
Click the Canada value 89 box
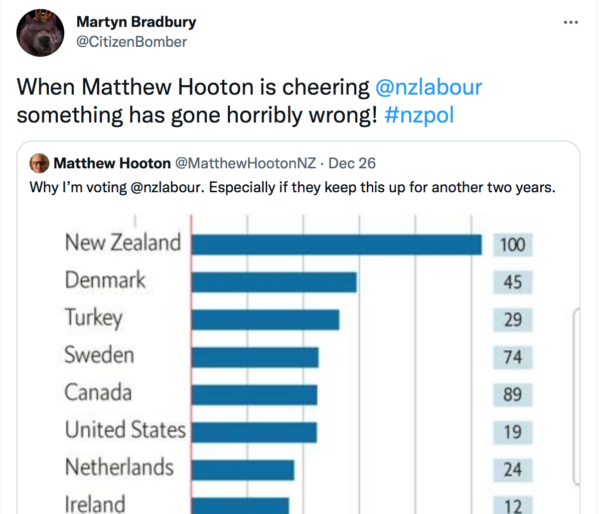513,394
